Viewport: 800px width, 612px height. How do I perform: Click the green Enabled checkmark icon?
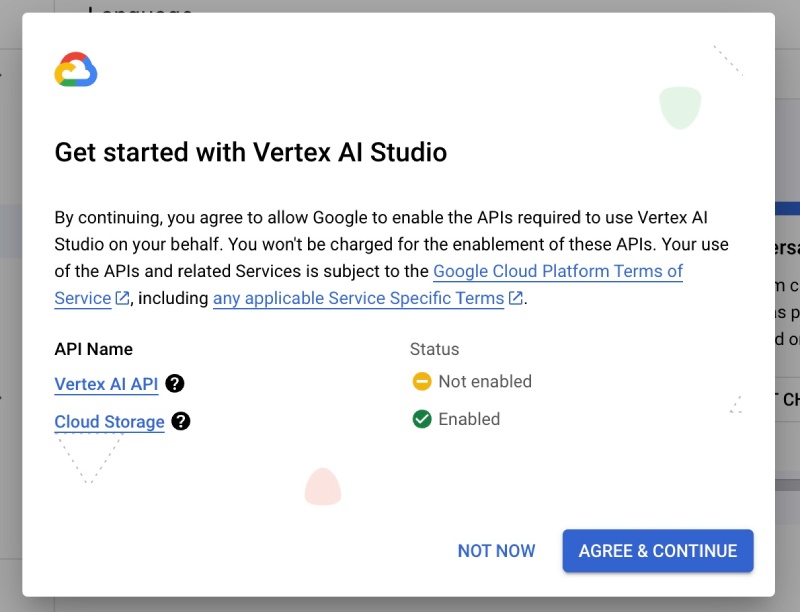[422, 419]
